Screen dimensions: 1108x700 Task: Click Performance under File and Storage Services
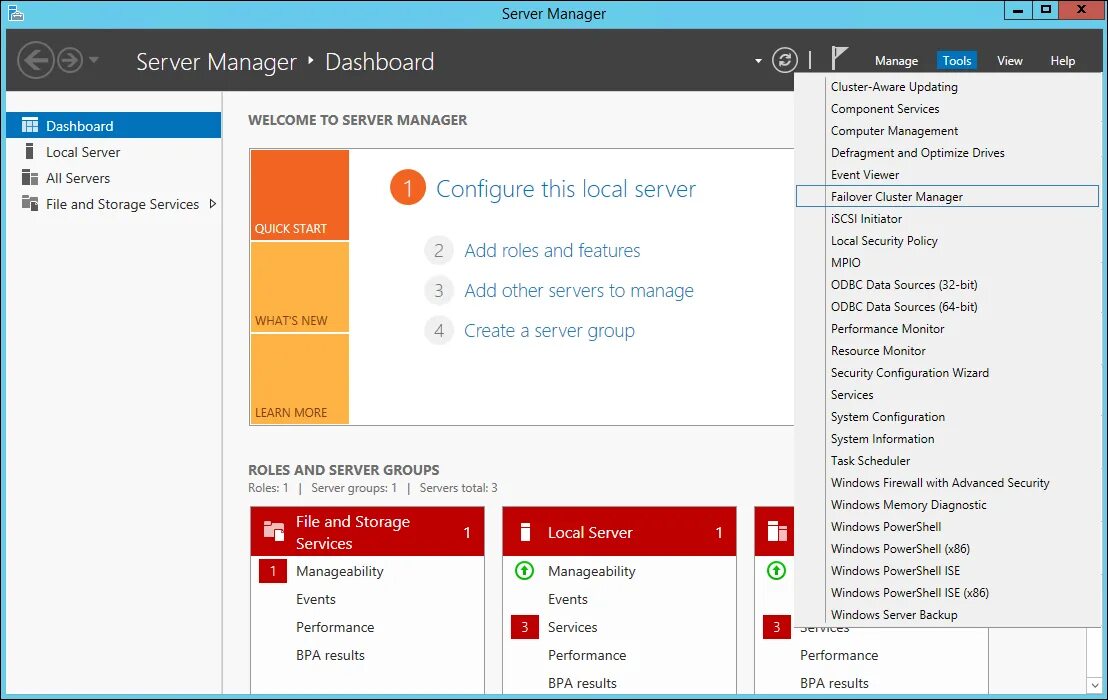(x=335, y=627)
